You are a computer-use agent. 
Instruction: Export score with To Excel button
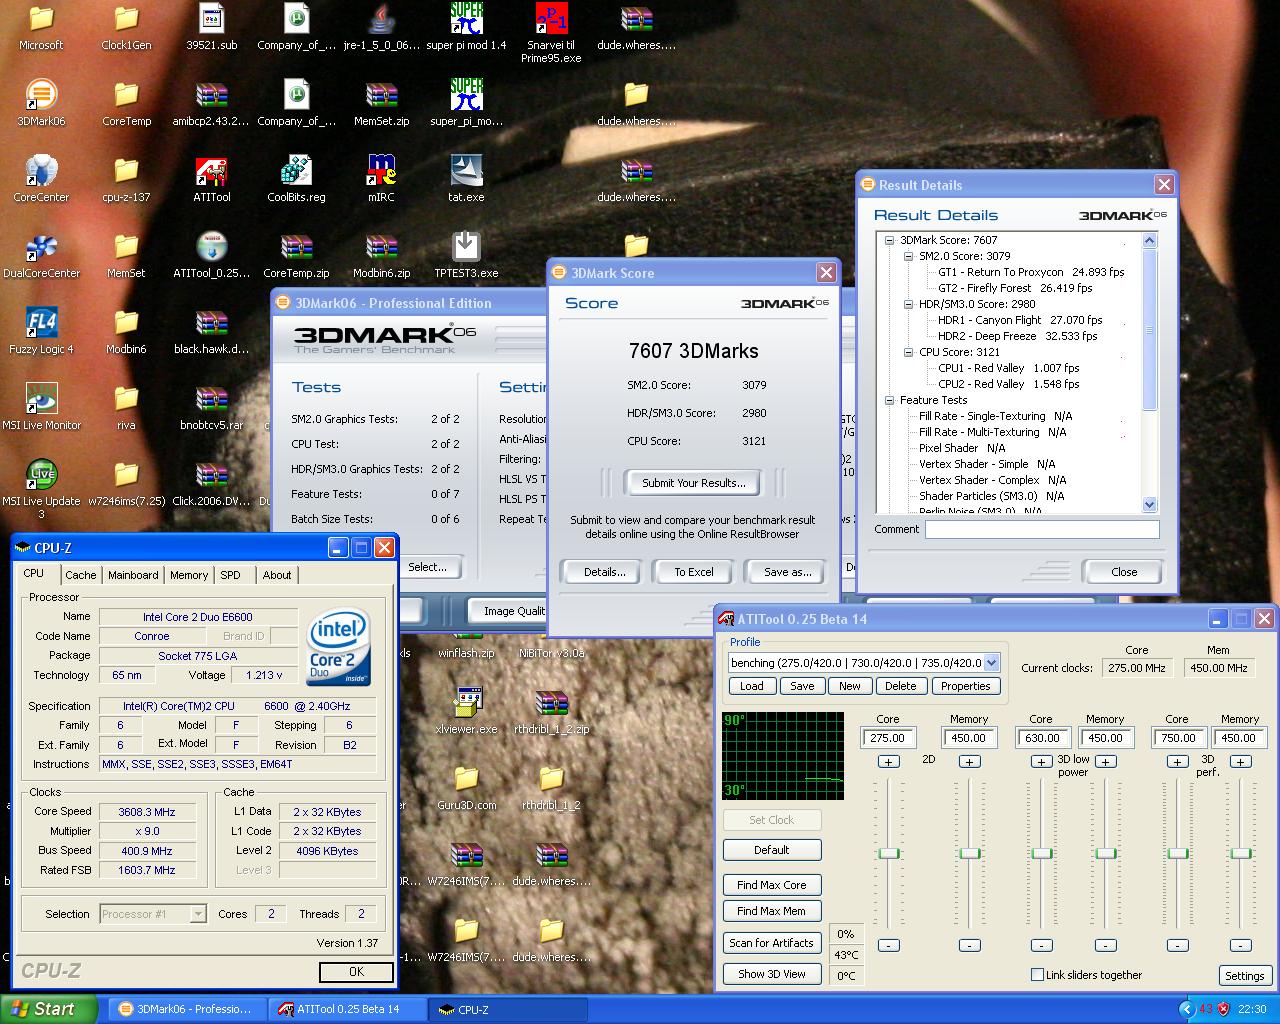click(693, 571)
